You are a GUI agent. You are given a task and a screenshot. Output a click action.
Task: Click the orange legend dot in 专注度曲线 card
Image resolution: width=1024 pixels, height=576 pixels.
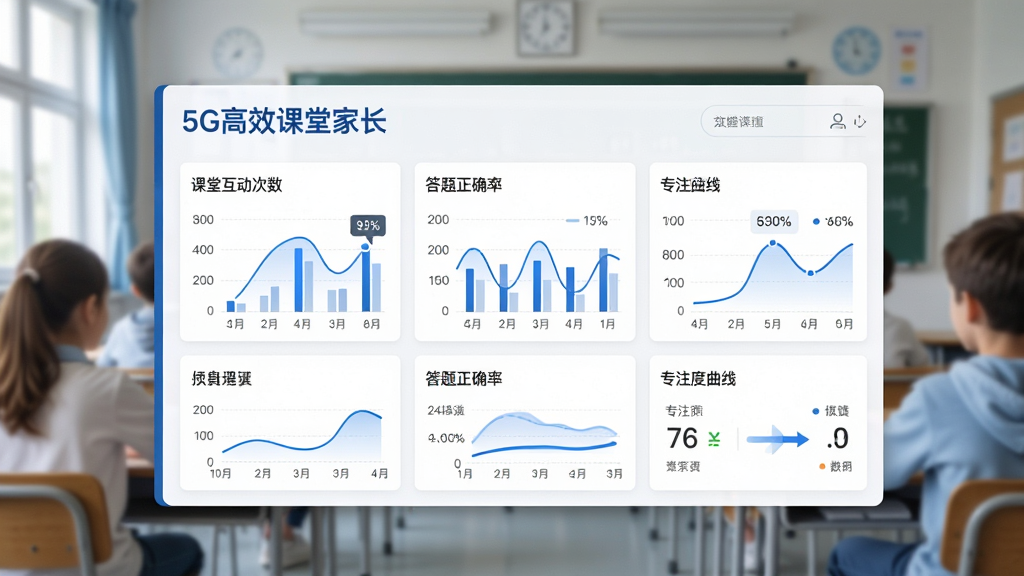(x=822, y=466)
